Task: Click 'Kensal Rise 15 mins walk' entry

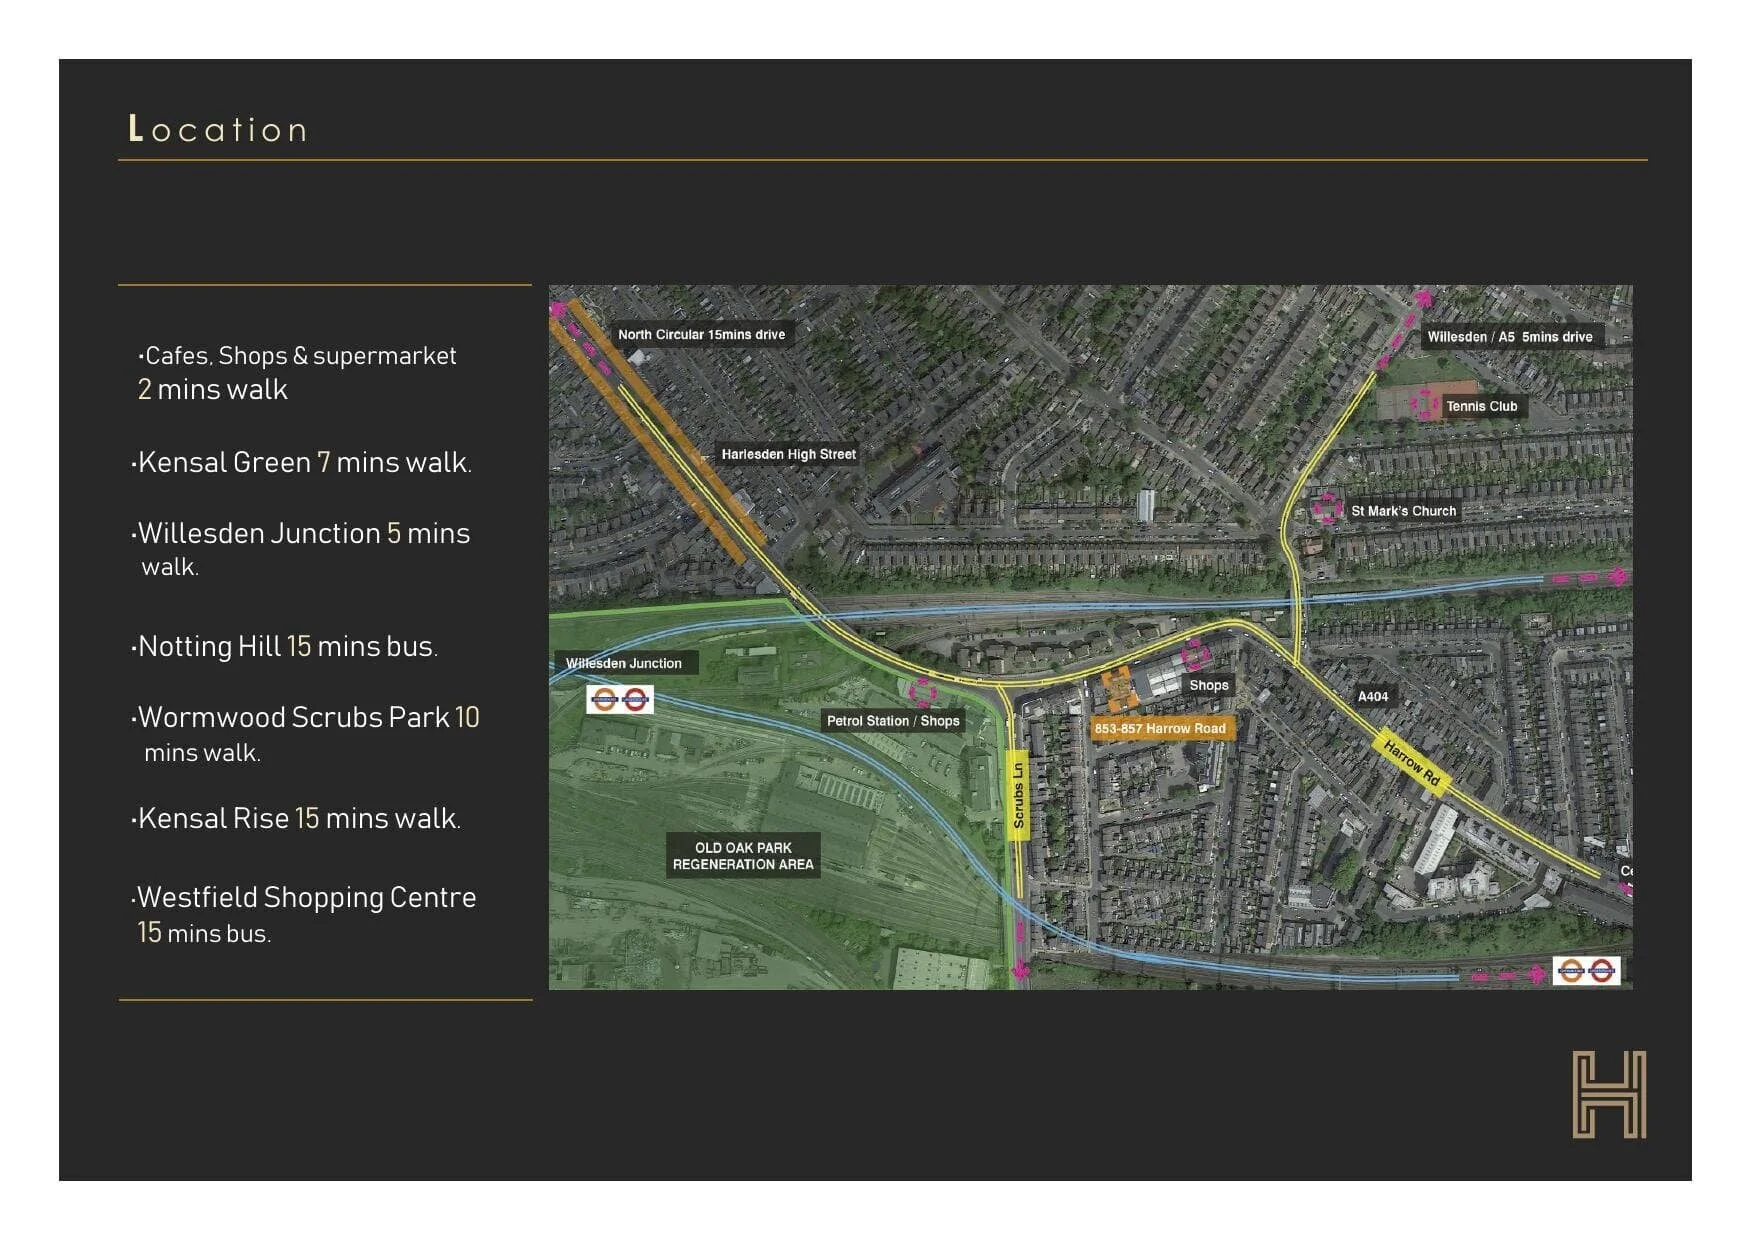Action: click(x=296, y=818)
